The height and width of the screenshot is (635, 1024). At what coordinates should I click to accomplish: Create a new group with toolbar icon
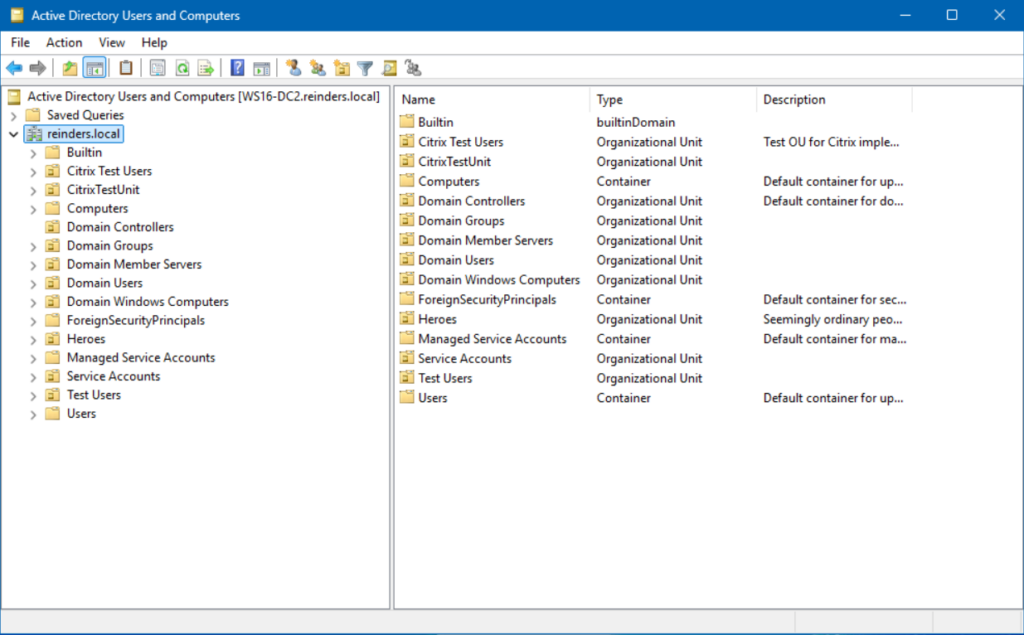point(317,68)
